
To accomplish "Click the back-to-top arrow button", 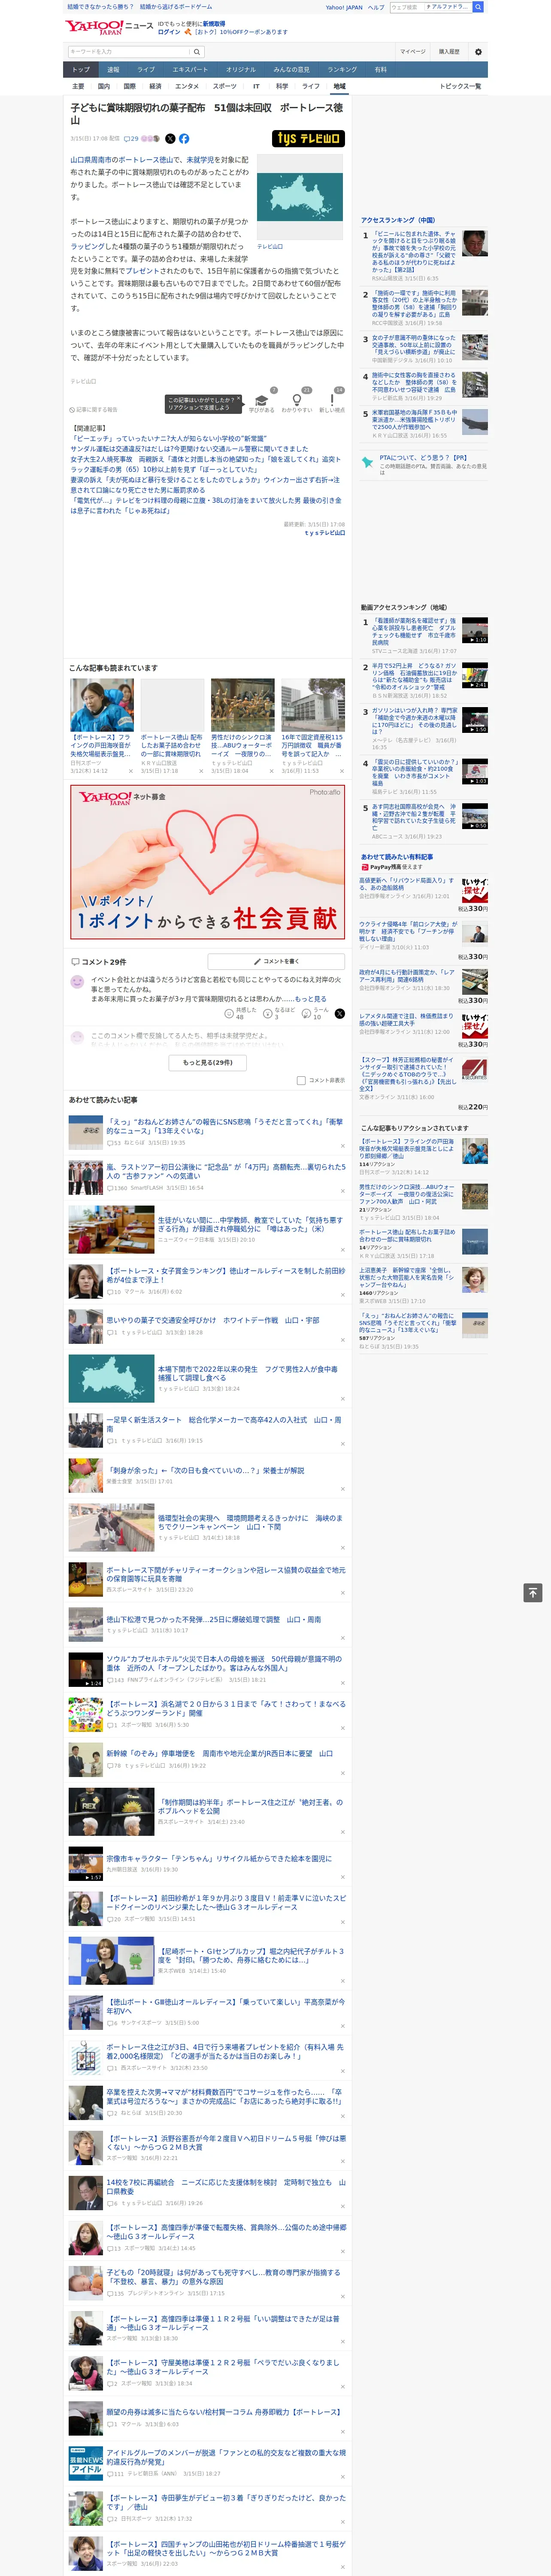I will 533,1593.
